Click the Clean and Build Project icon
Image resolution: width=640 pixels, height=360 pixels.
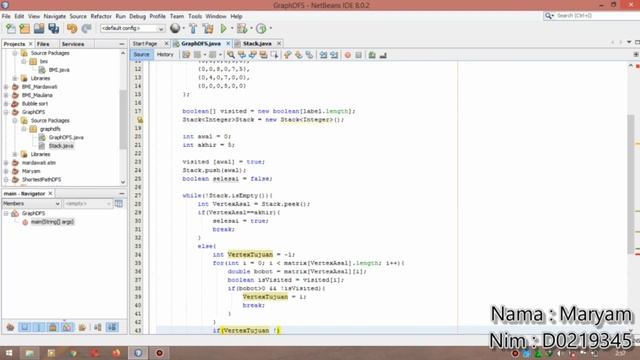[x=208, y=28]
